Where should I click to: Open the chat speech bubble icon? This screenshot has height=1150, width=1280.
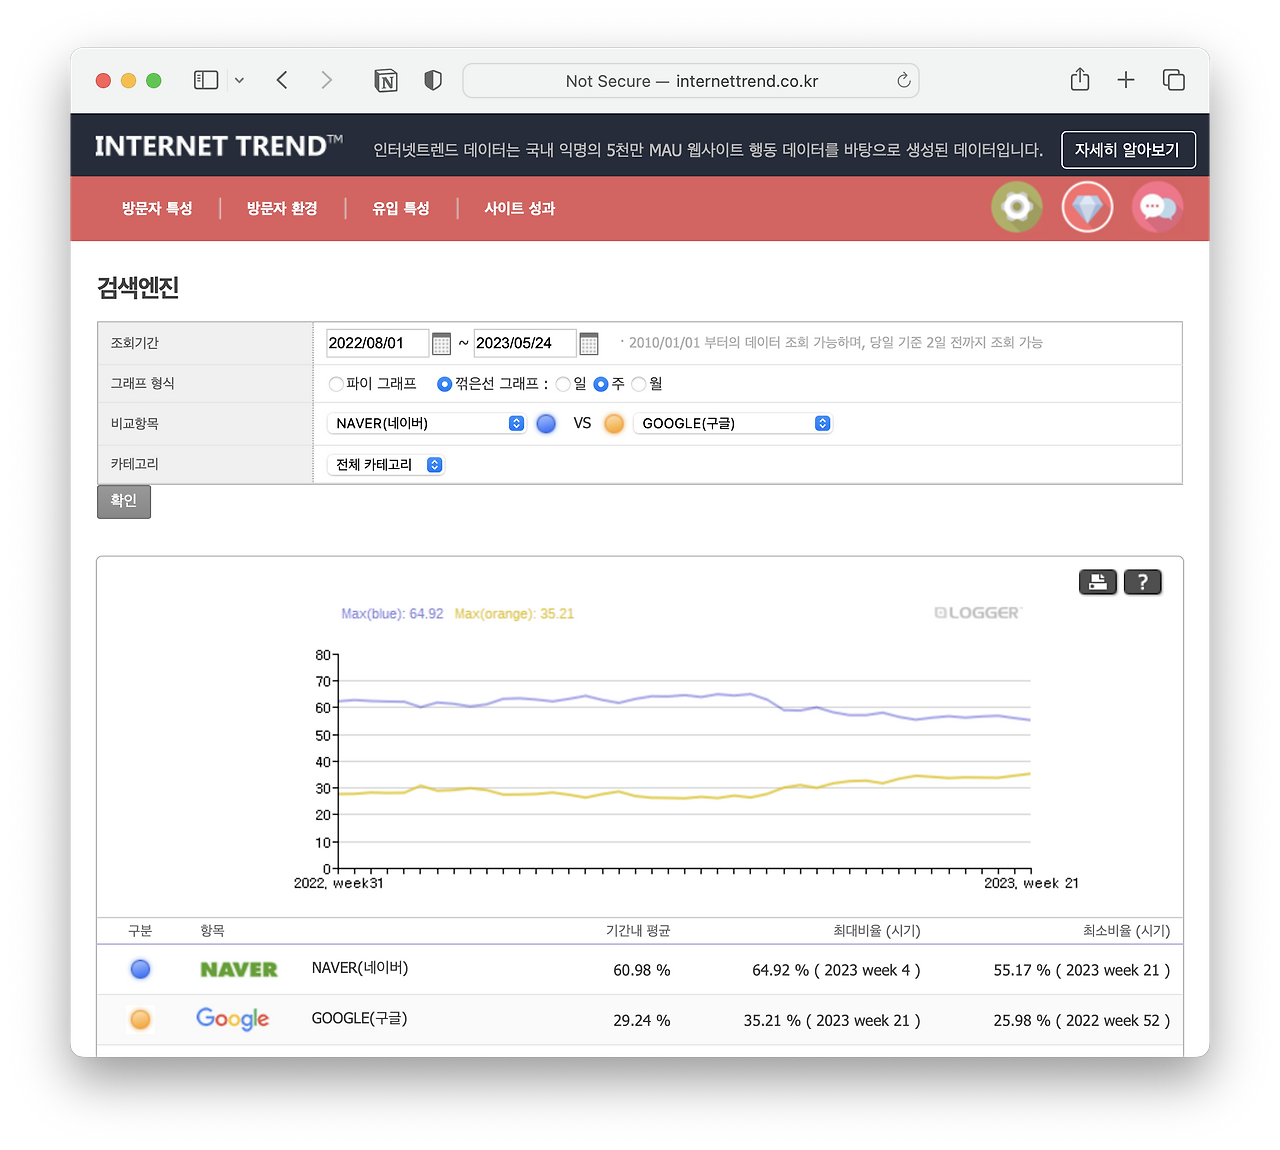pos(1157,207)
